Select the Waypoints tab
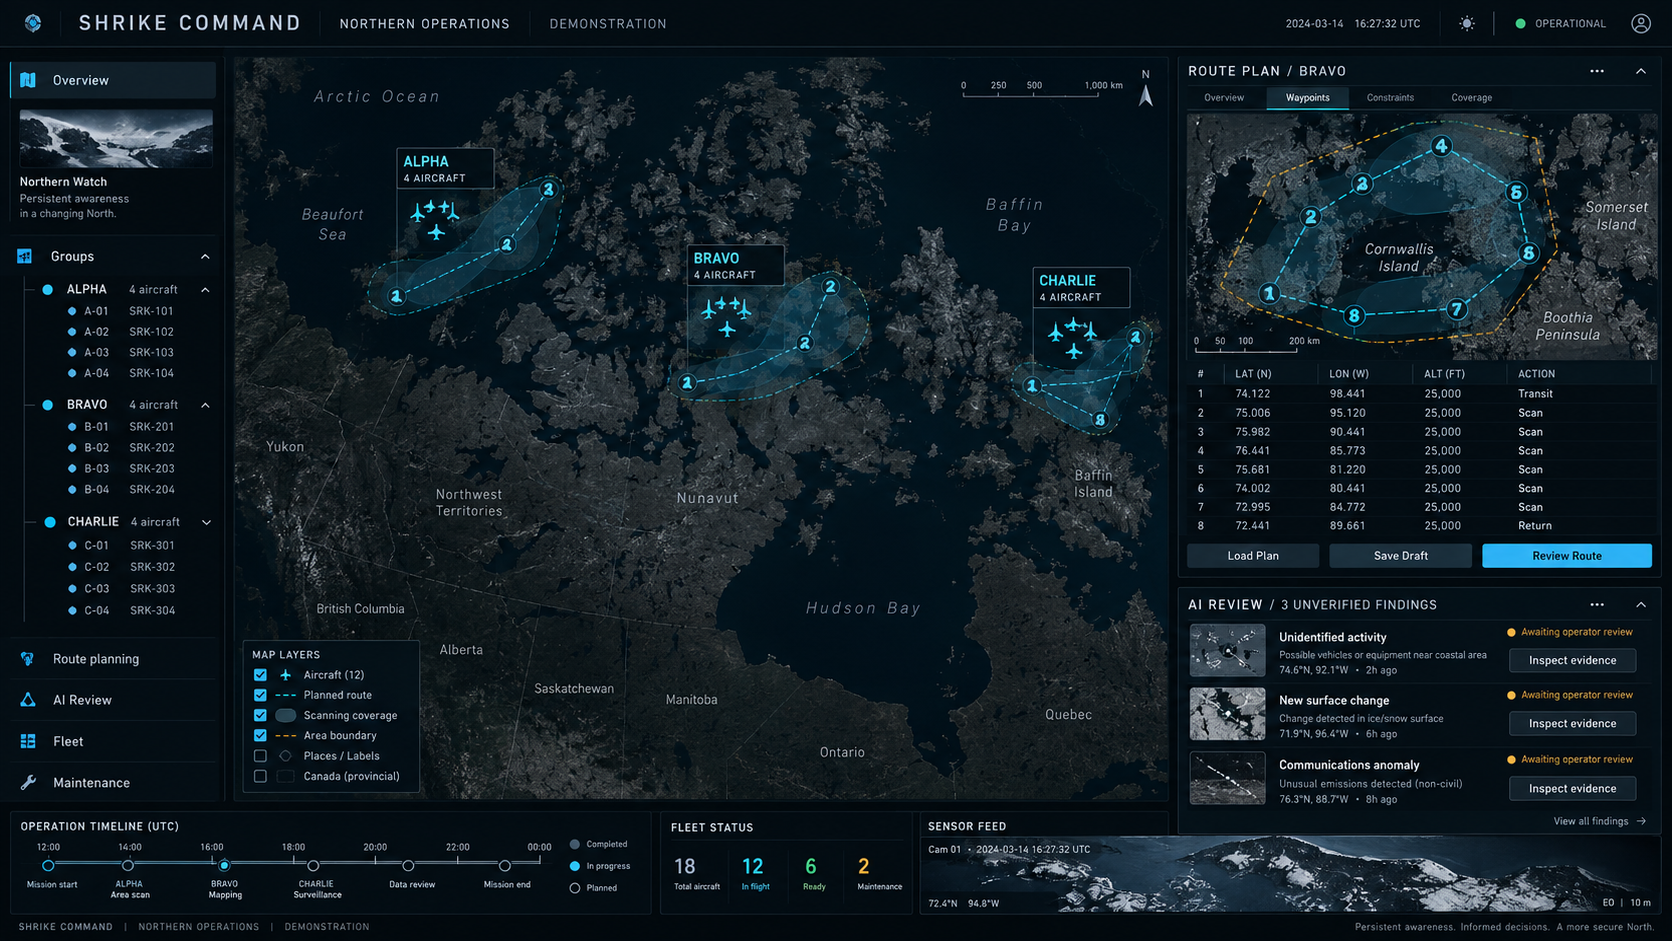Screen dimensions: 1672x941 point(1307,98)
